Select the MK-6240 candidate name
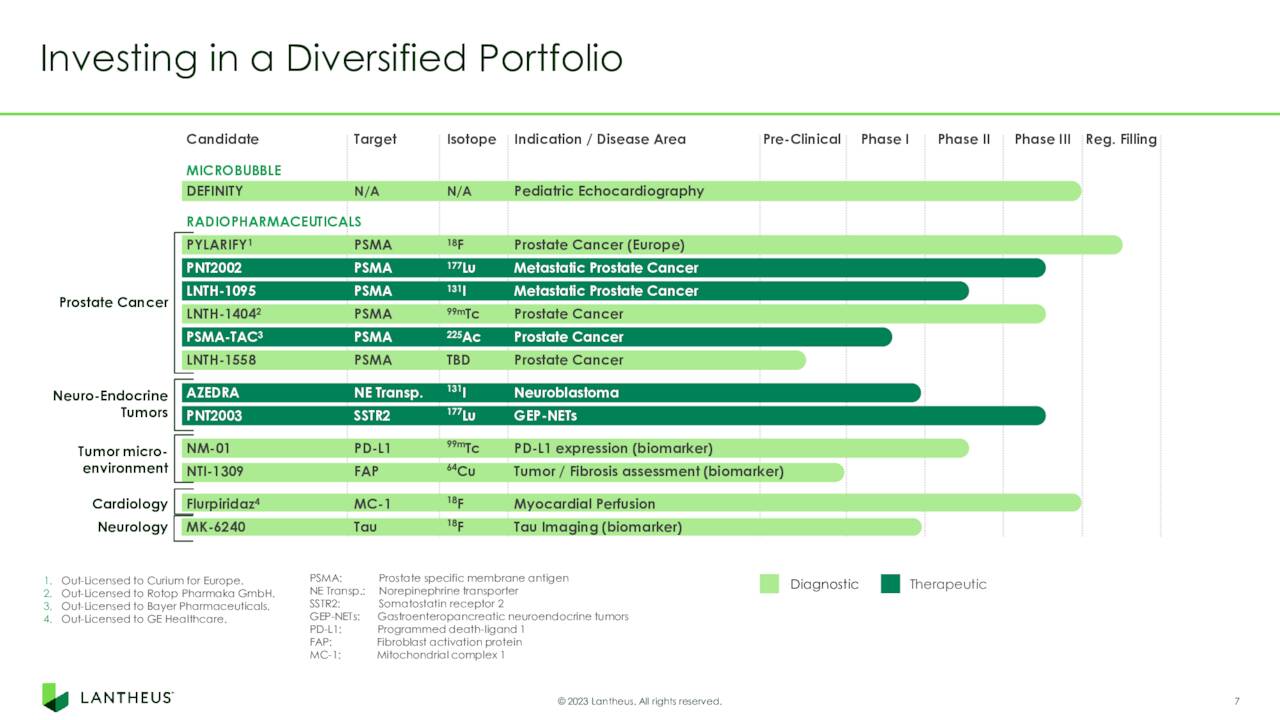Viewport: 1280px width, 720px height. click(216, 527)
